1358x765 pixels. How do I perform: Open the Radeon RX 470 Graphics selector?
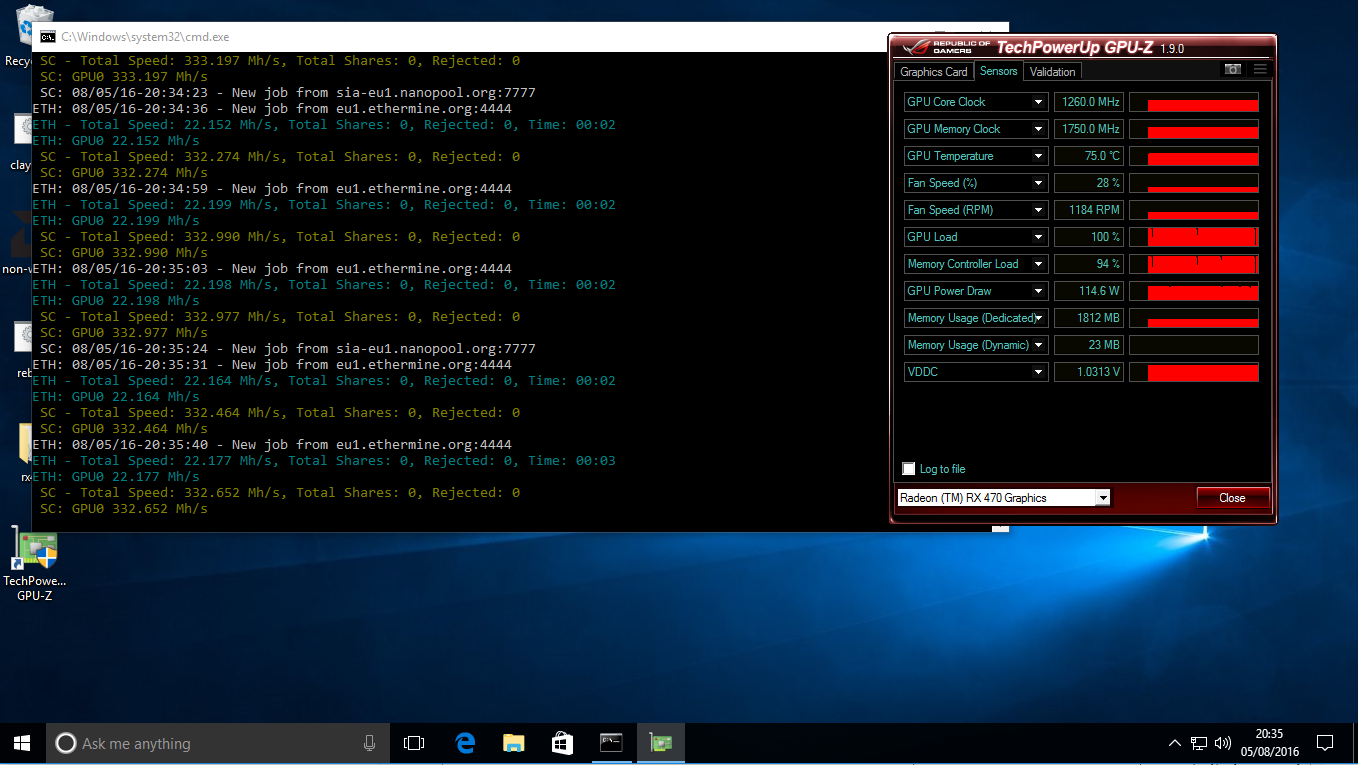click(1003, 497)
